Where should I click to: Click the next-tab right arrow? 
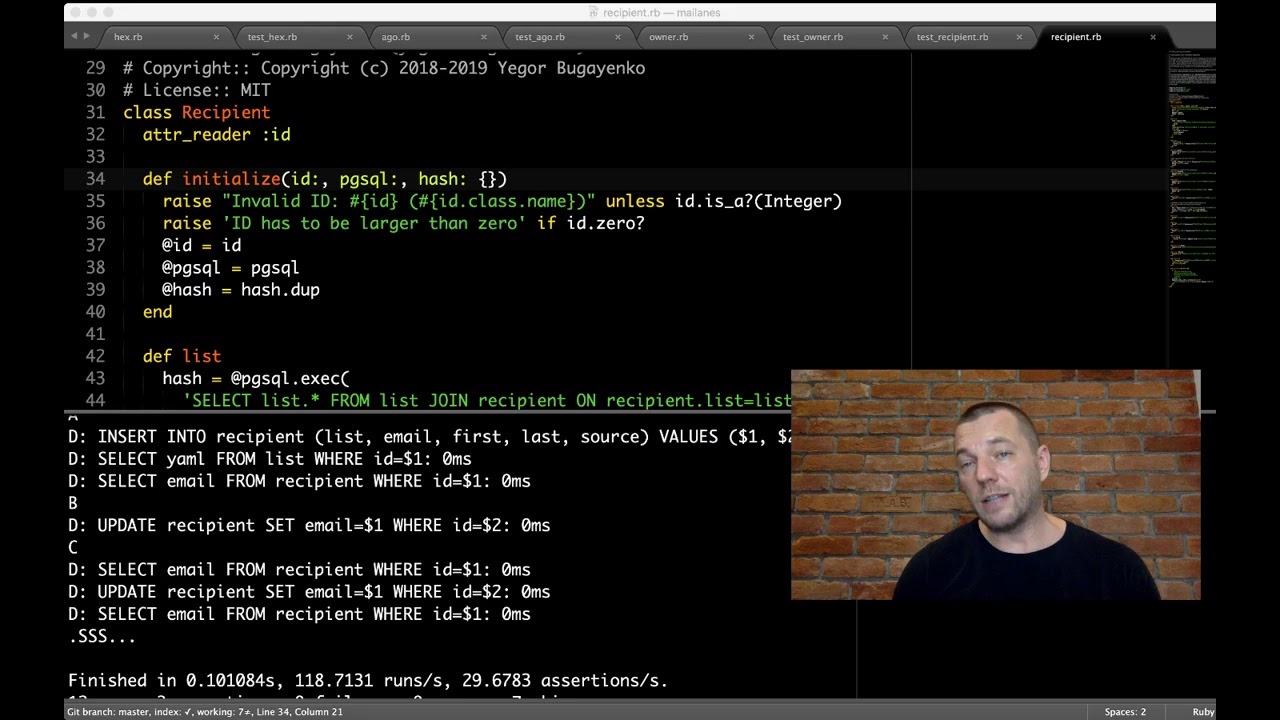tap(87, 36)
